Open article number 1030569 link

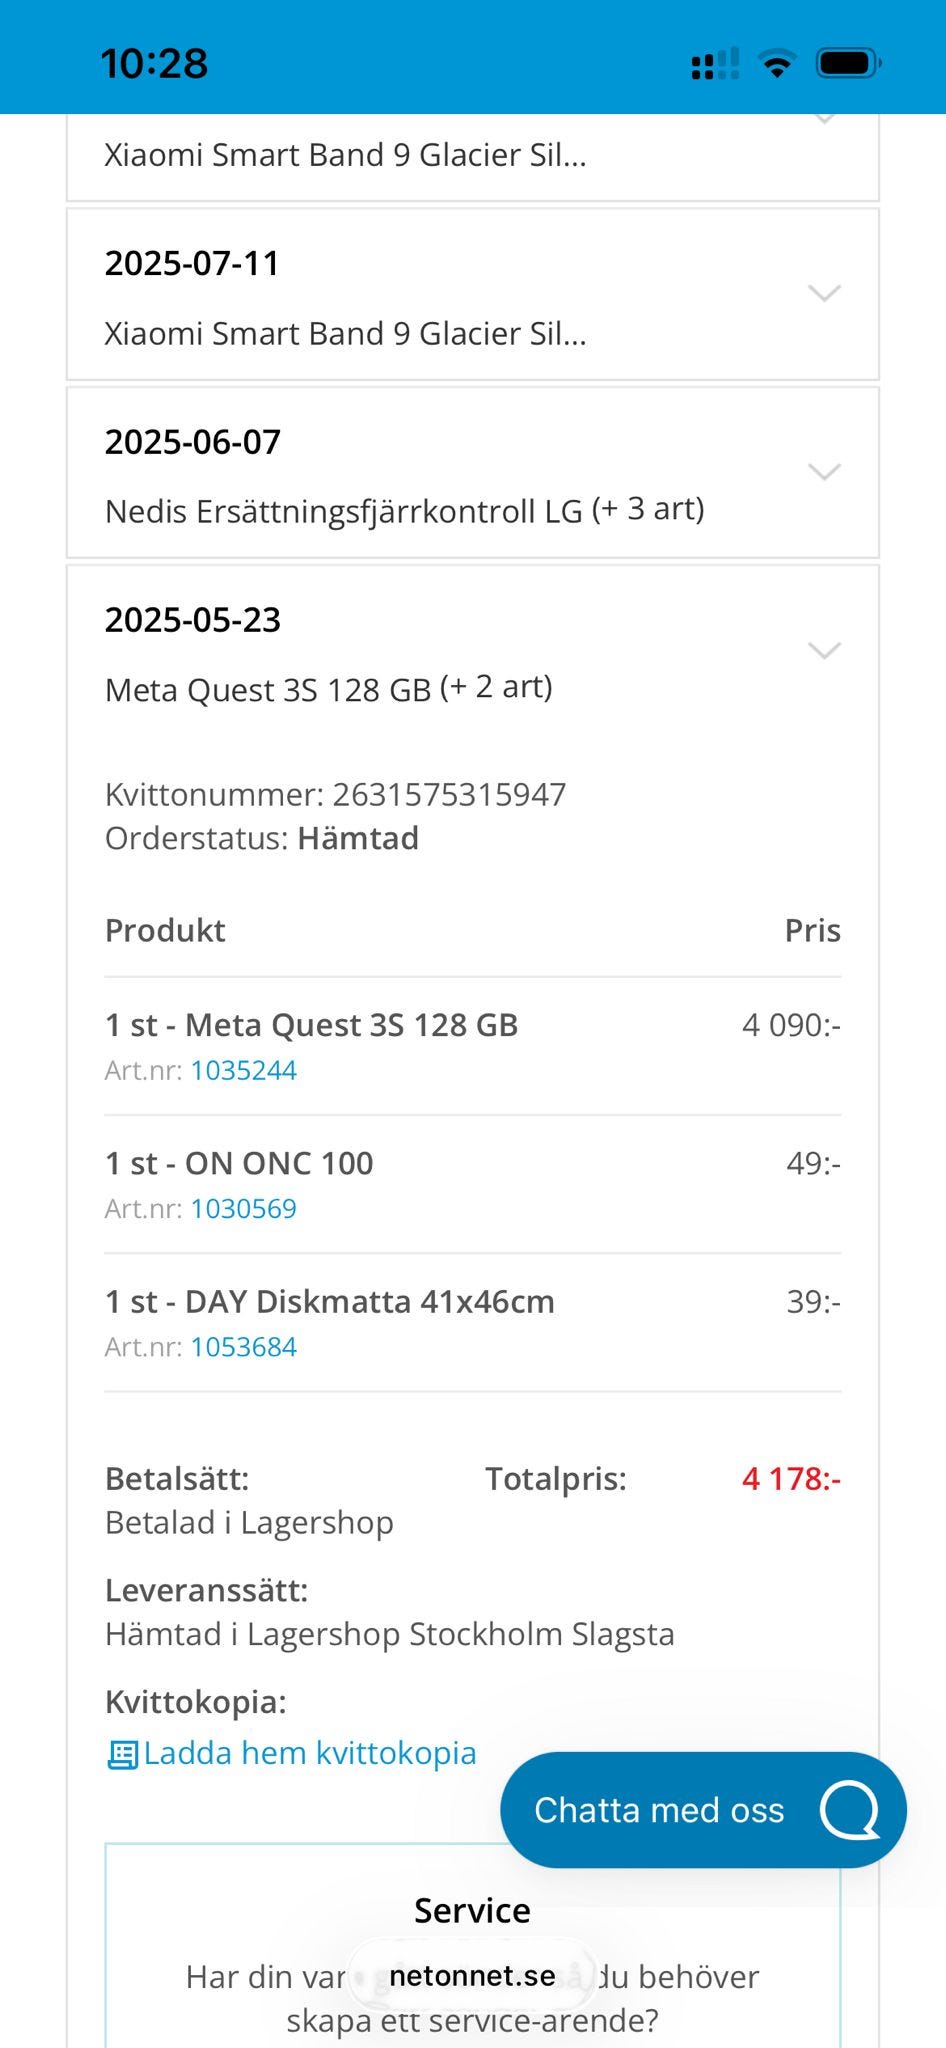243,1209
